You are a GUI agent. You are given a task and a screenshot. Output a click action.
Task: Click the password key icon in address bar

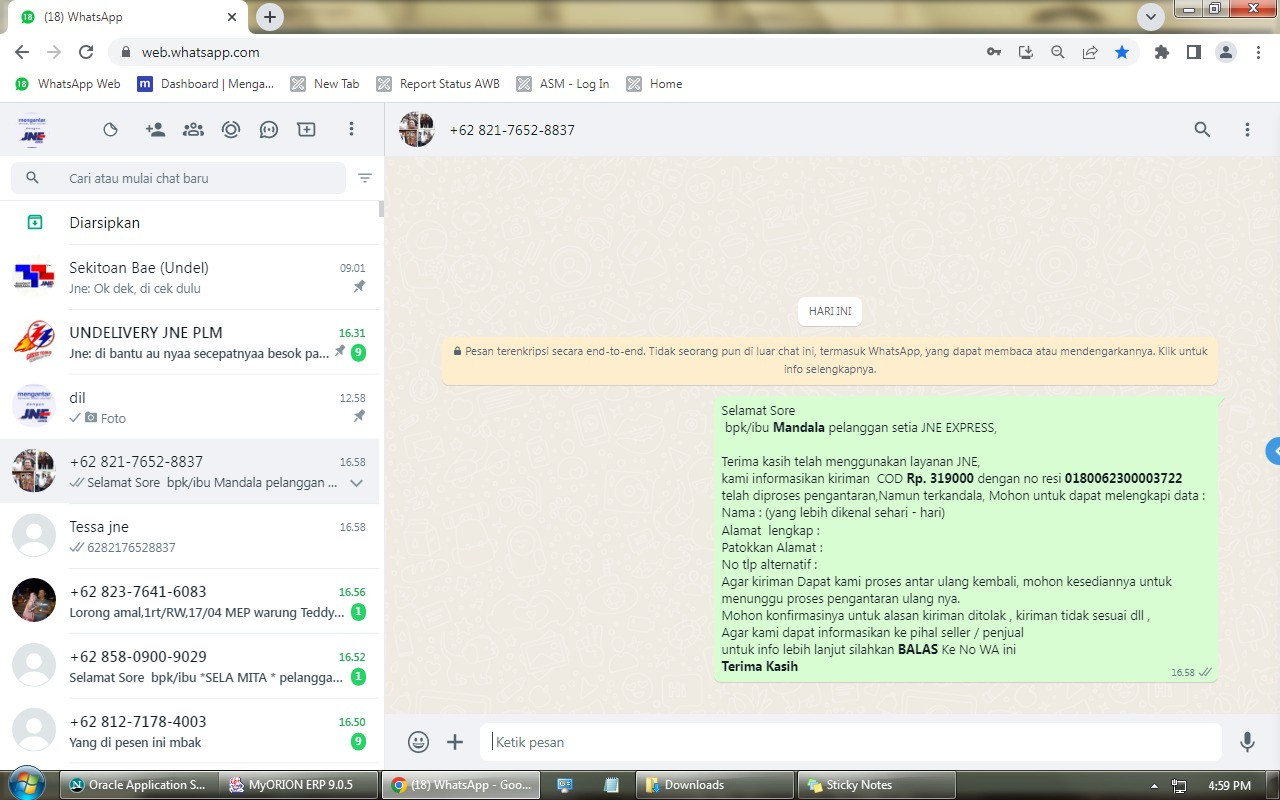tap(994, 52)
